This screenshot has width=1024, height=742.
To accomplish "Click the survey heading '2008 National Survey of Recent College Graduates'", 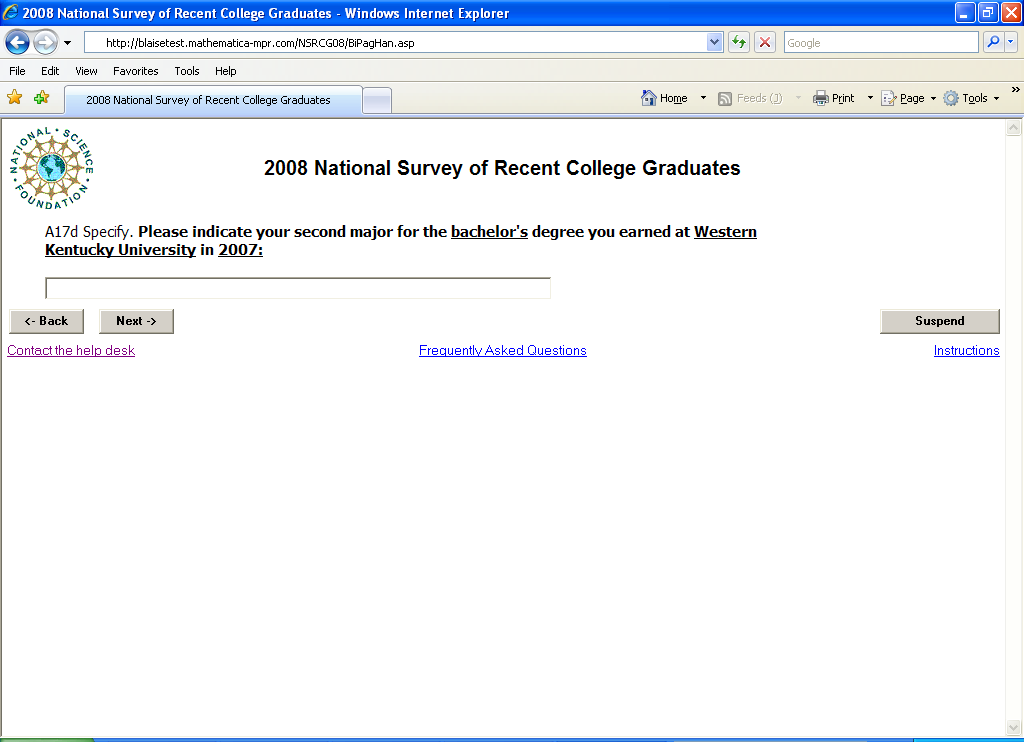I will coord(502,168).
